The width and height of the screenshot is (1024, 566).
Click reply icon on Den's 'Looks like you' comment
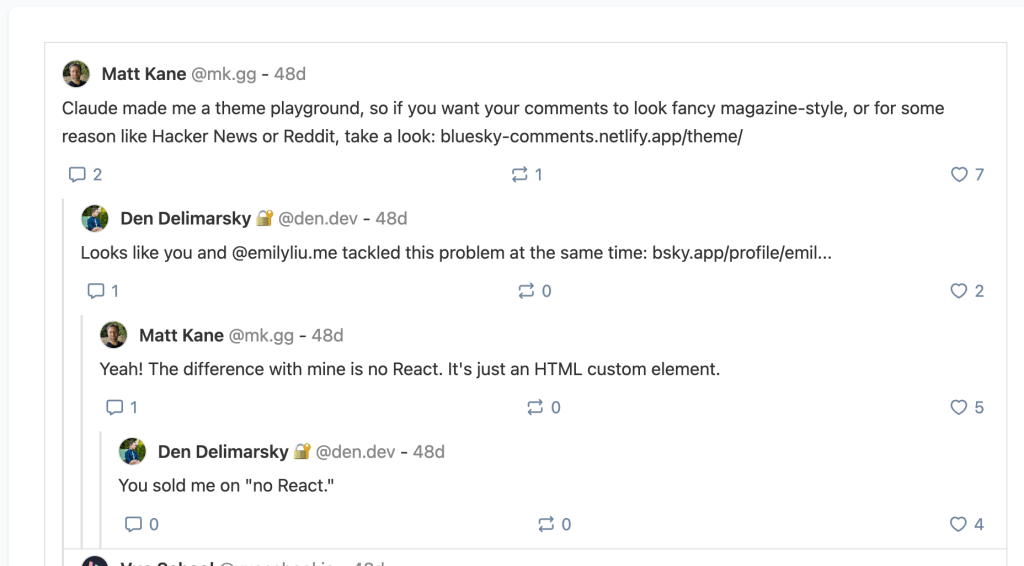[96, 292]
